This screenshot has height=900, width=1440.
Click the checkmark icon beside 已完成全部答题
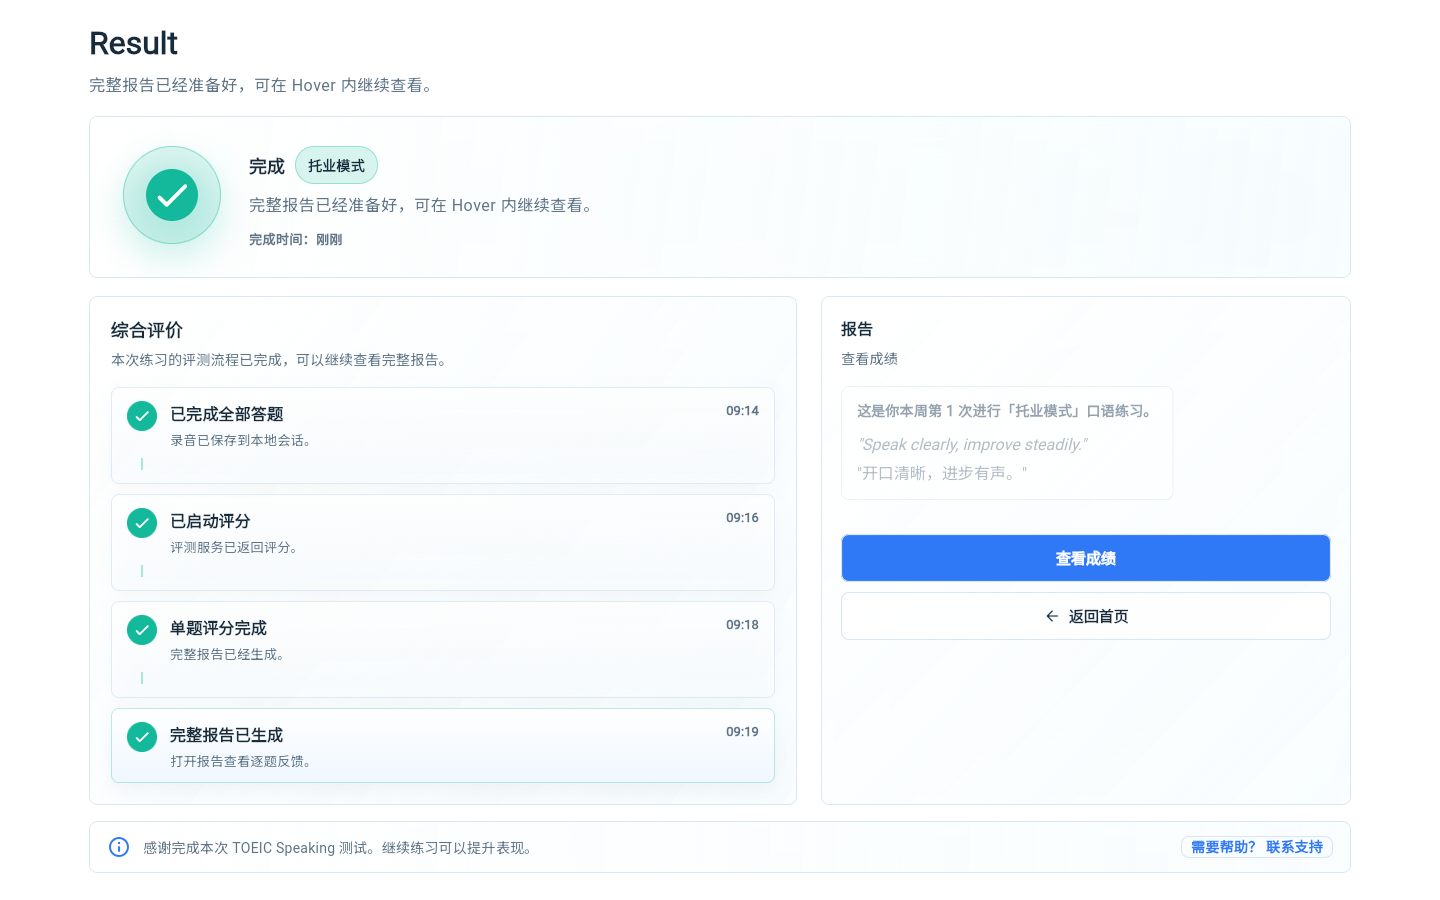pos(142,416)
